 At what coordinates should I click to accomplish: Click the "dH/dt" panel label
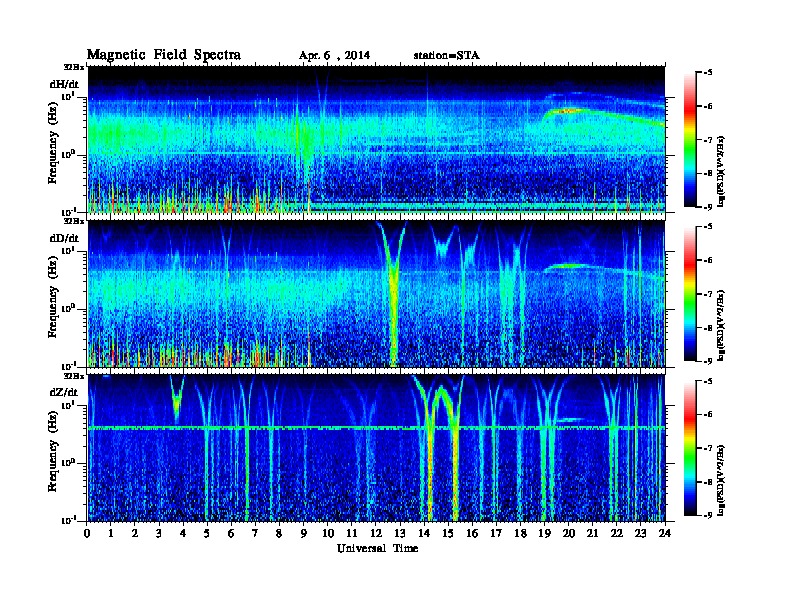click(64, 84)
